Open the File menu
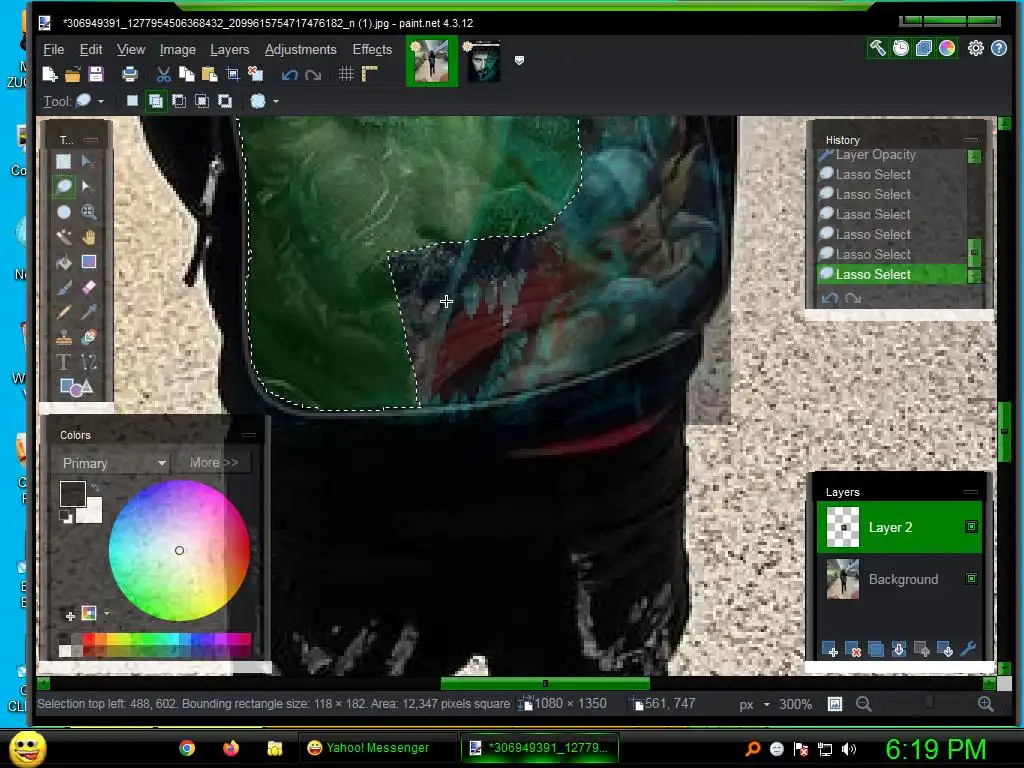Image resolution: width=1024 pixels, height=768 pixels. click(54, 50)
